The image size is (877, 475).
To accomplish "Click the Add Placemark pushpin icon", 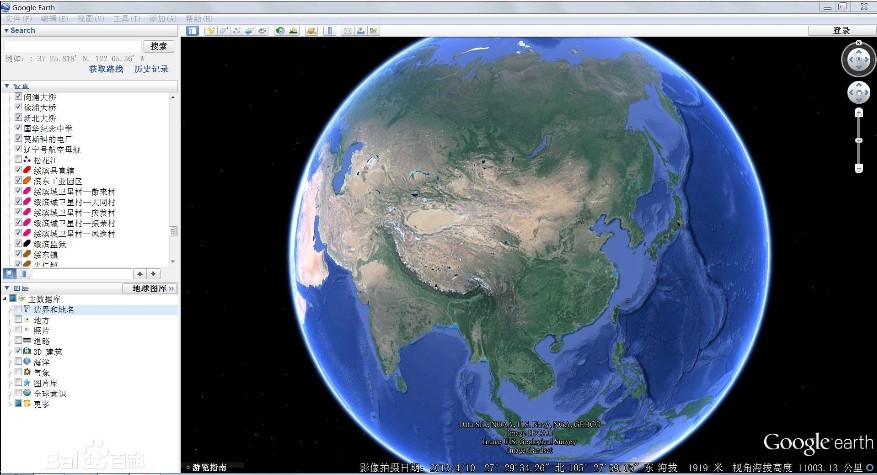I will click(x=211, y=31).
